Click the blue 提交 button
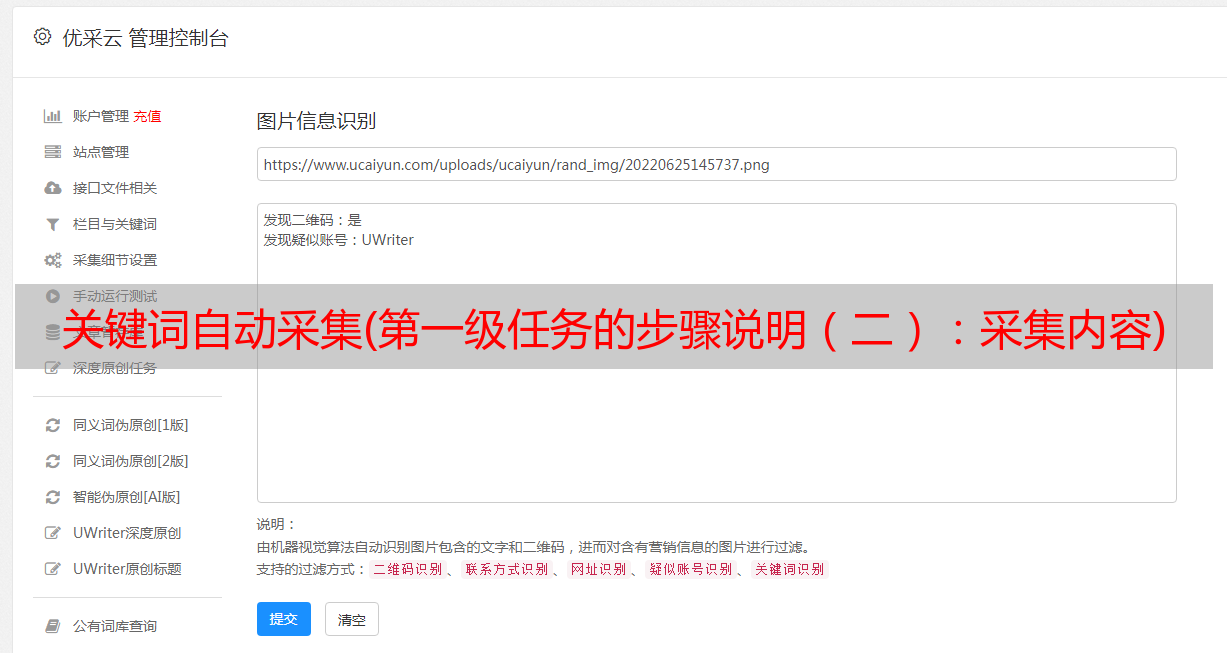Viewport: 1227px width, 653px height. [x=284, y=619]
